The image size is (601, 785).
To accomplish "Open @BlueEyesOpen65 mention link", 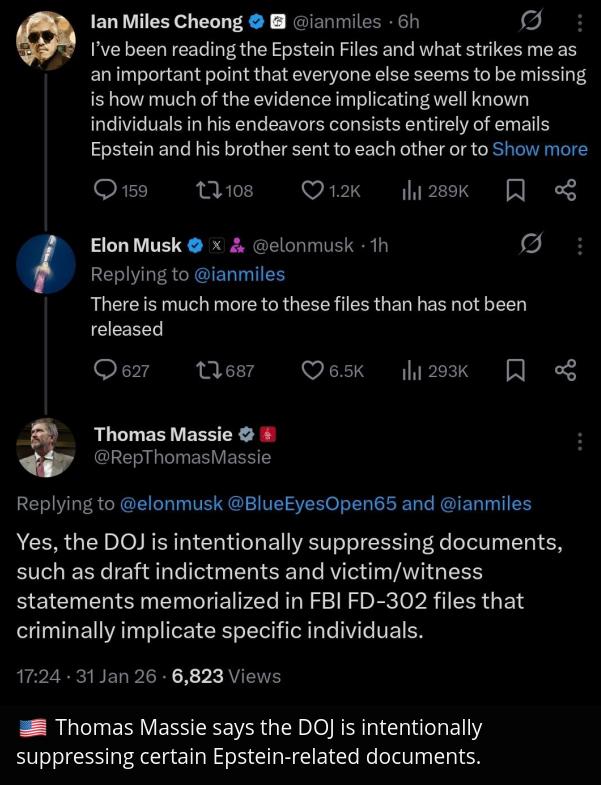I will (312, 504).
